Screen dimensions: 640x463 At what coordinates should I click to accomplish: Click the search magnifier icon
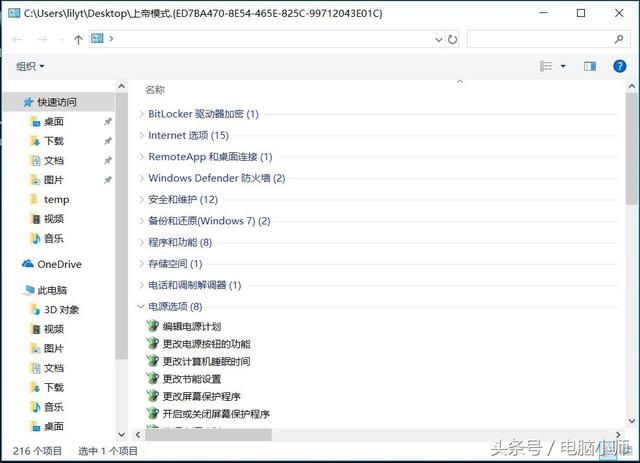pyautogui.click(x=619, y=39)
